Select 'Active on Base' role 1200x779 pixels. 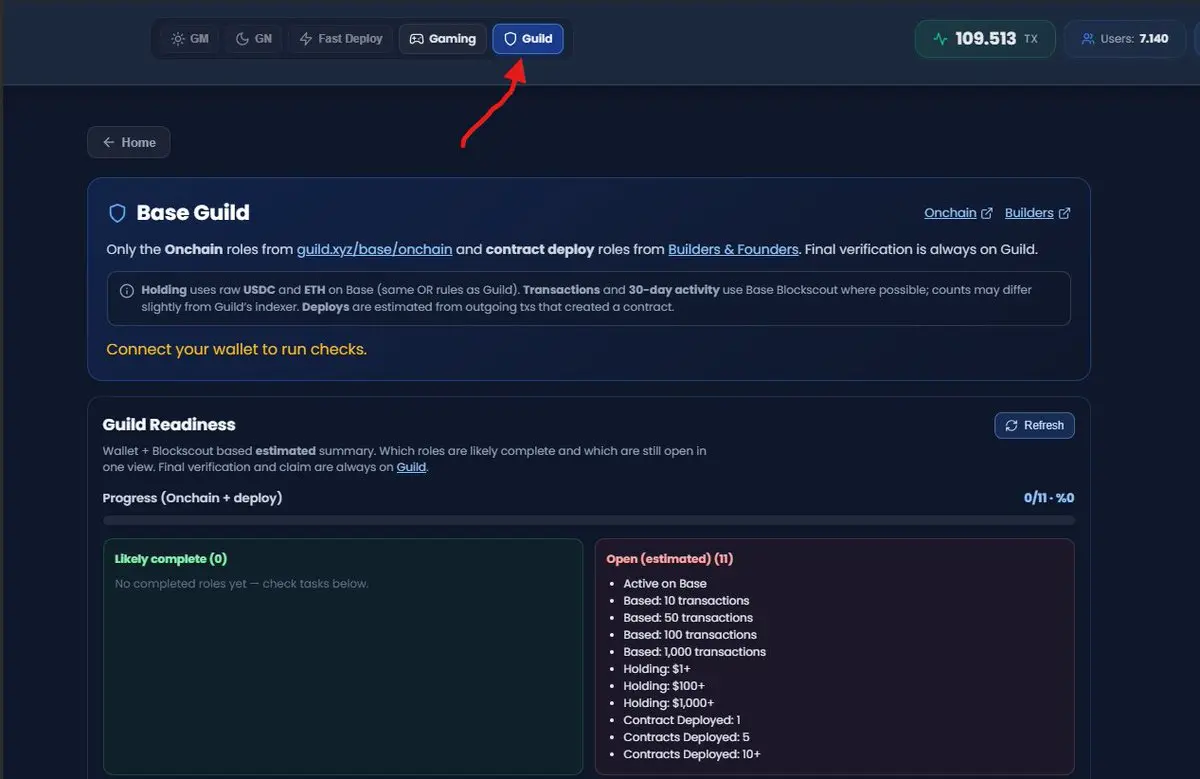coord(665,584)
